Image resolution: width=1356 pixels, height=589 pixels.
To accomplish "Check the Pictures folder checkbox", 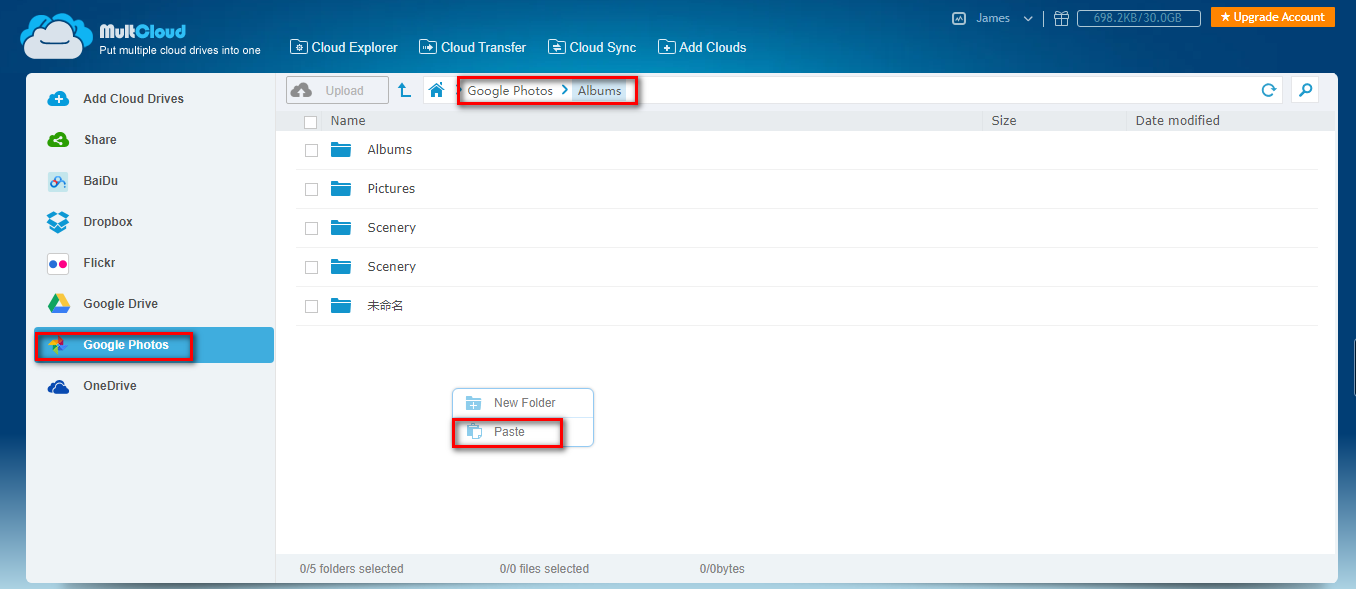I will pyautogui.click(x=311, y=189).
